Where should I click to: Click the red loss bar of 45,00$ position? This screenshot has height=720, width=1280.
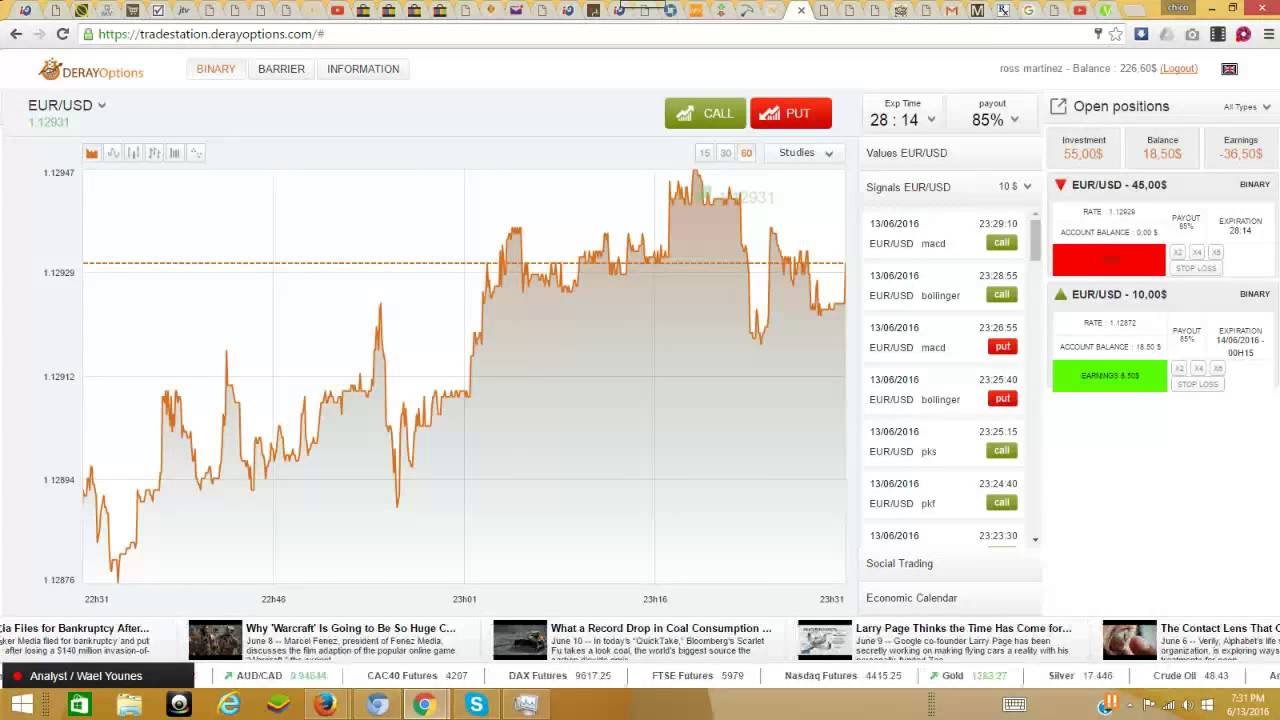click(x=1109, y=260)
